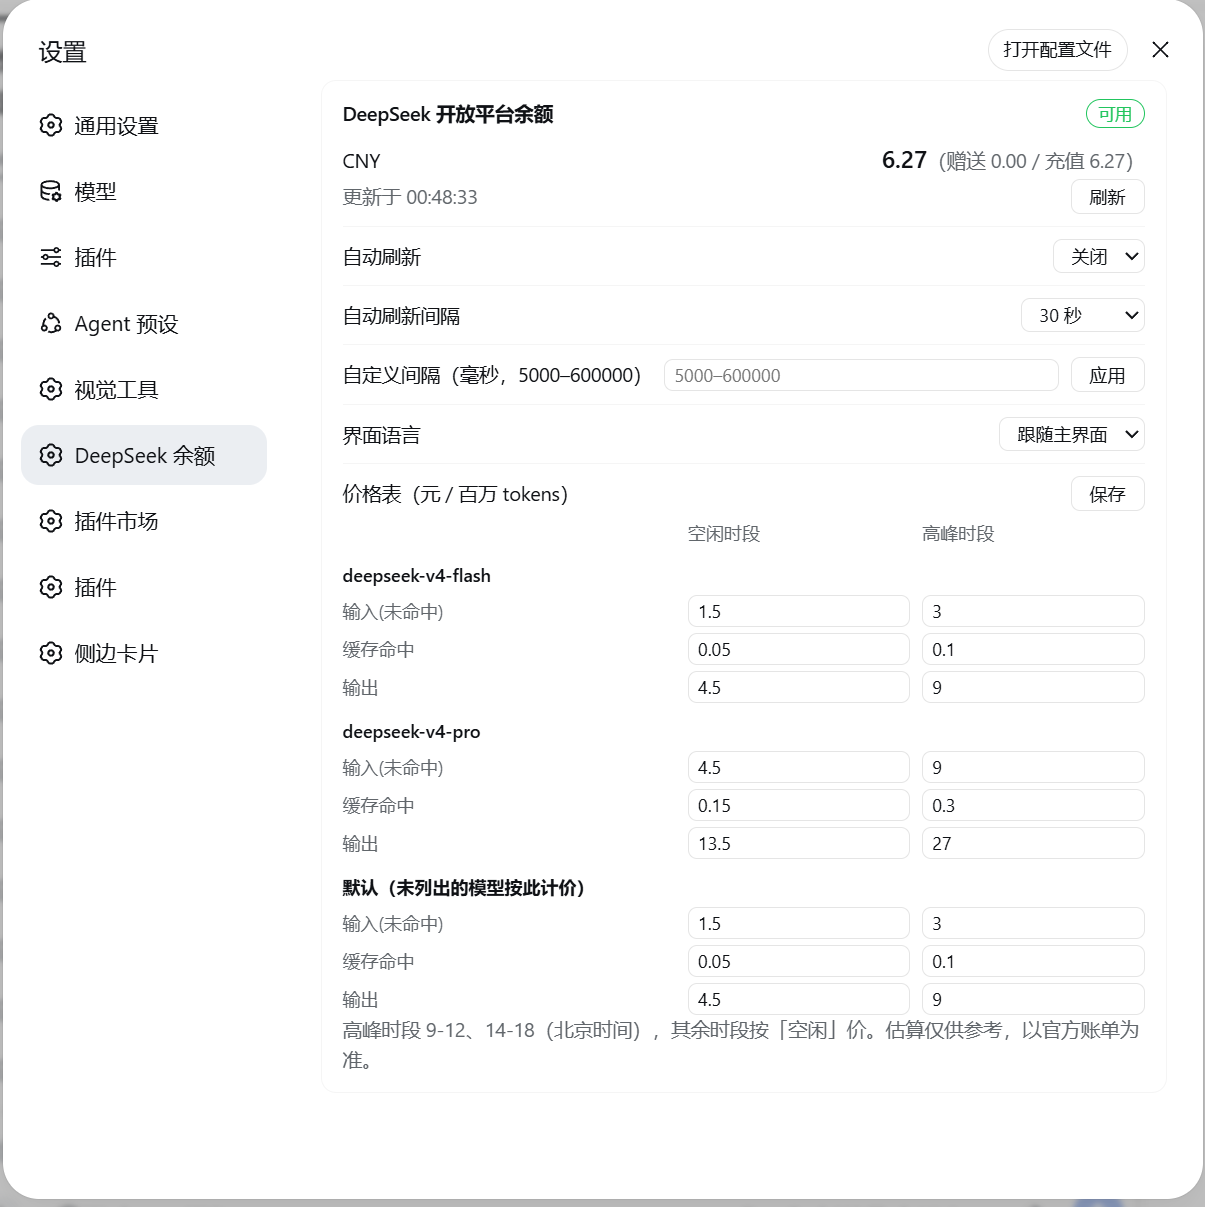Open the 界面语言 dropdown
1205x1207 pixels.
1071,434
